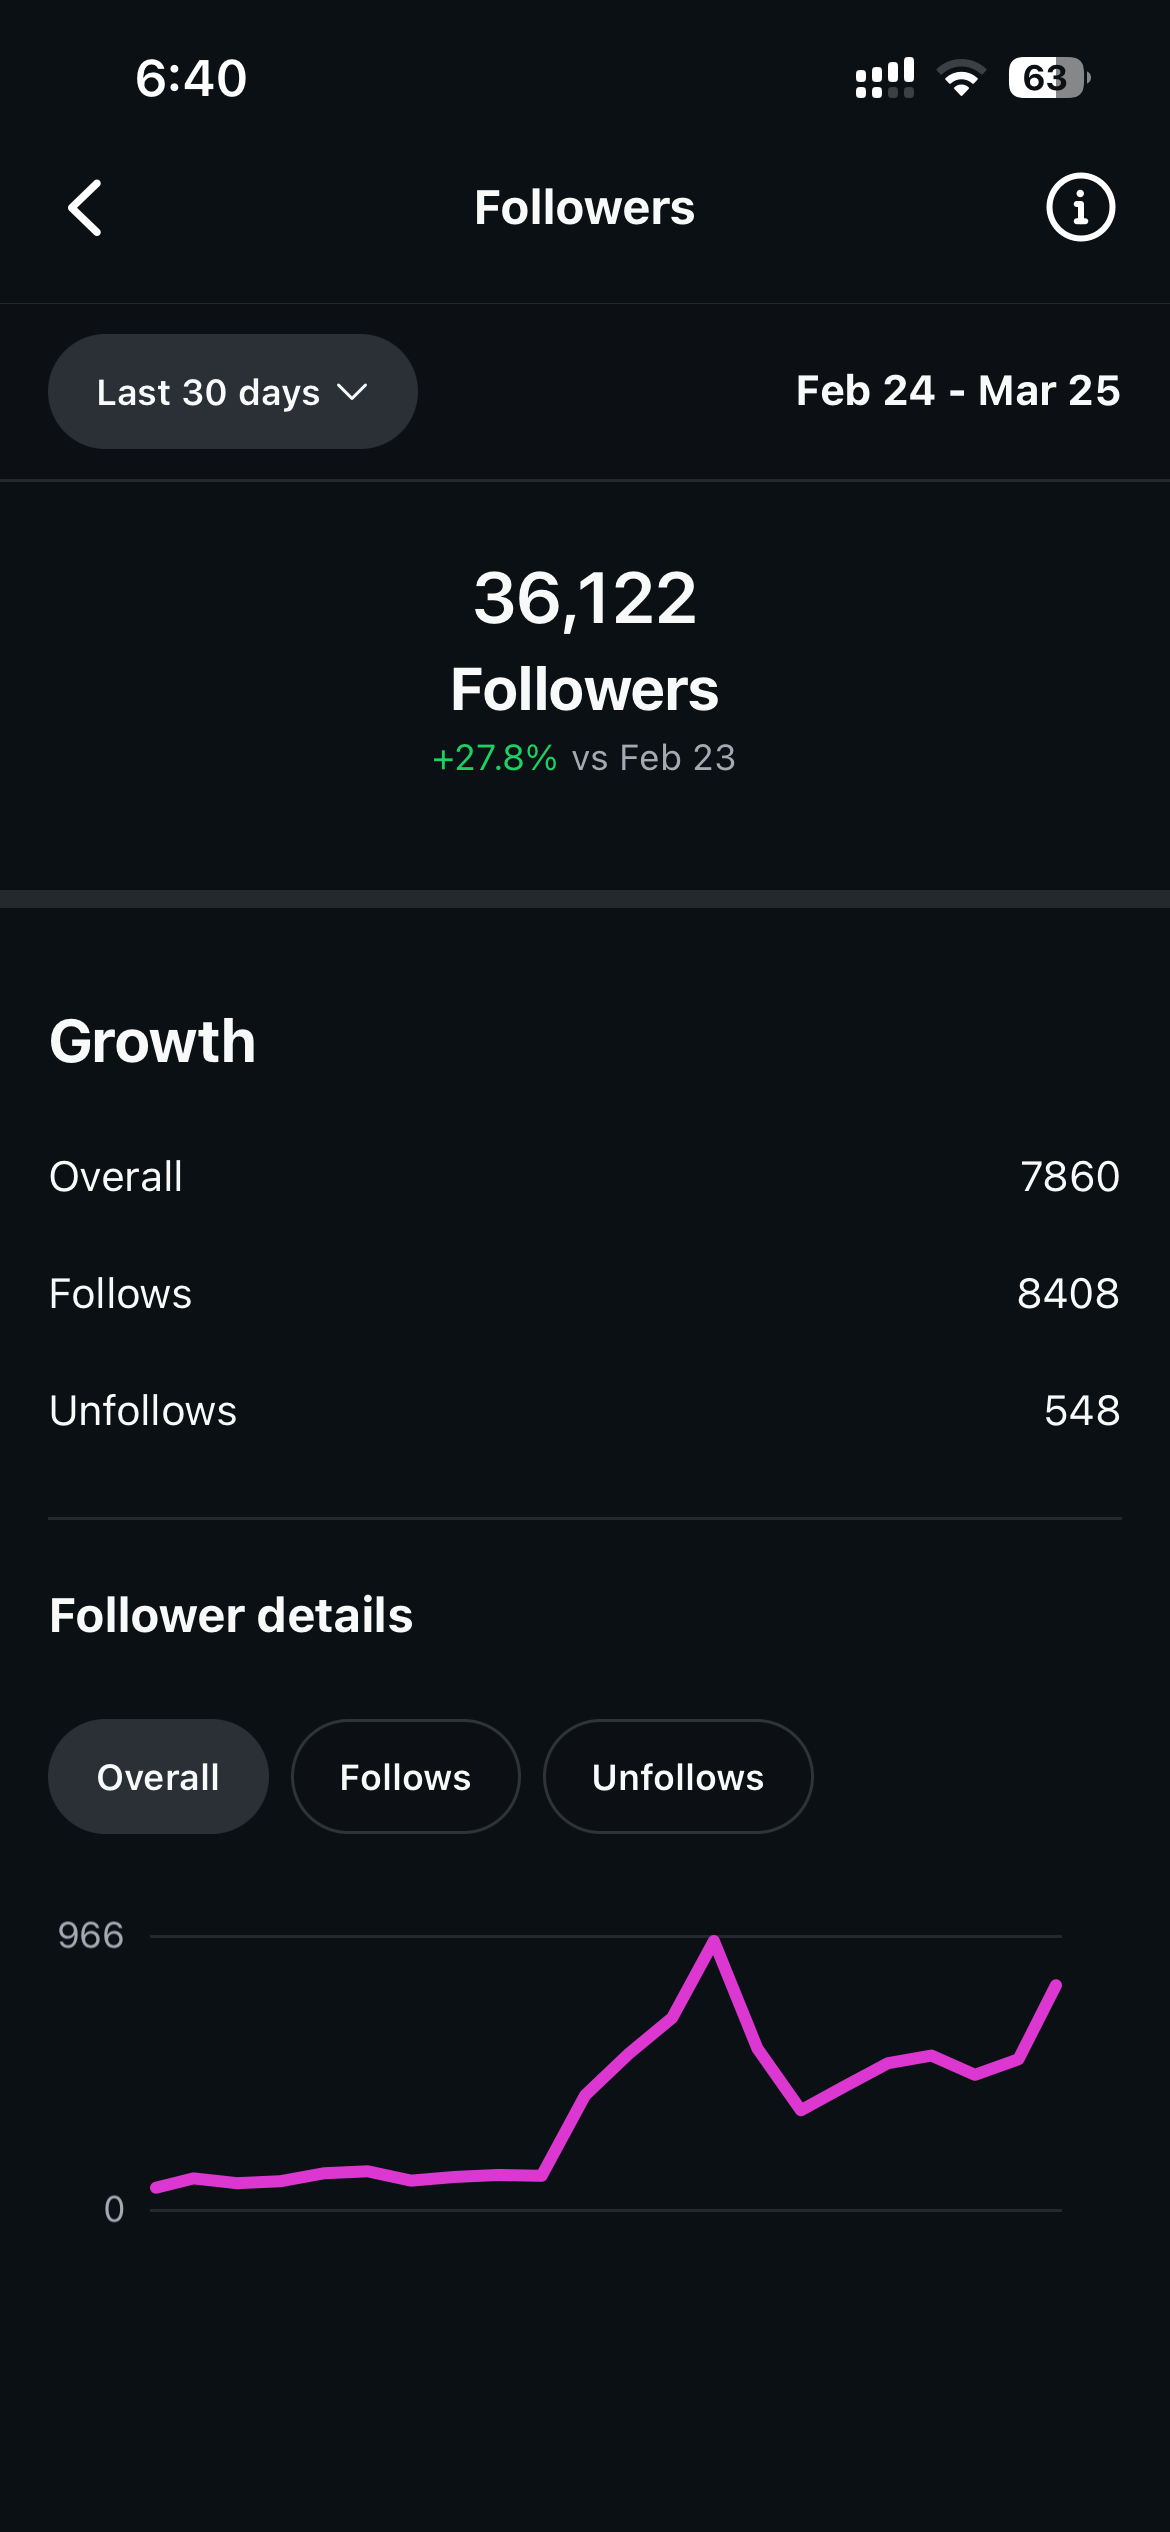The width and height of the screenshot is (1170, 2532).
Task: Select the Overall growth row showing 7860
Action: pos(585,1177)
